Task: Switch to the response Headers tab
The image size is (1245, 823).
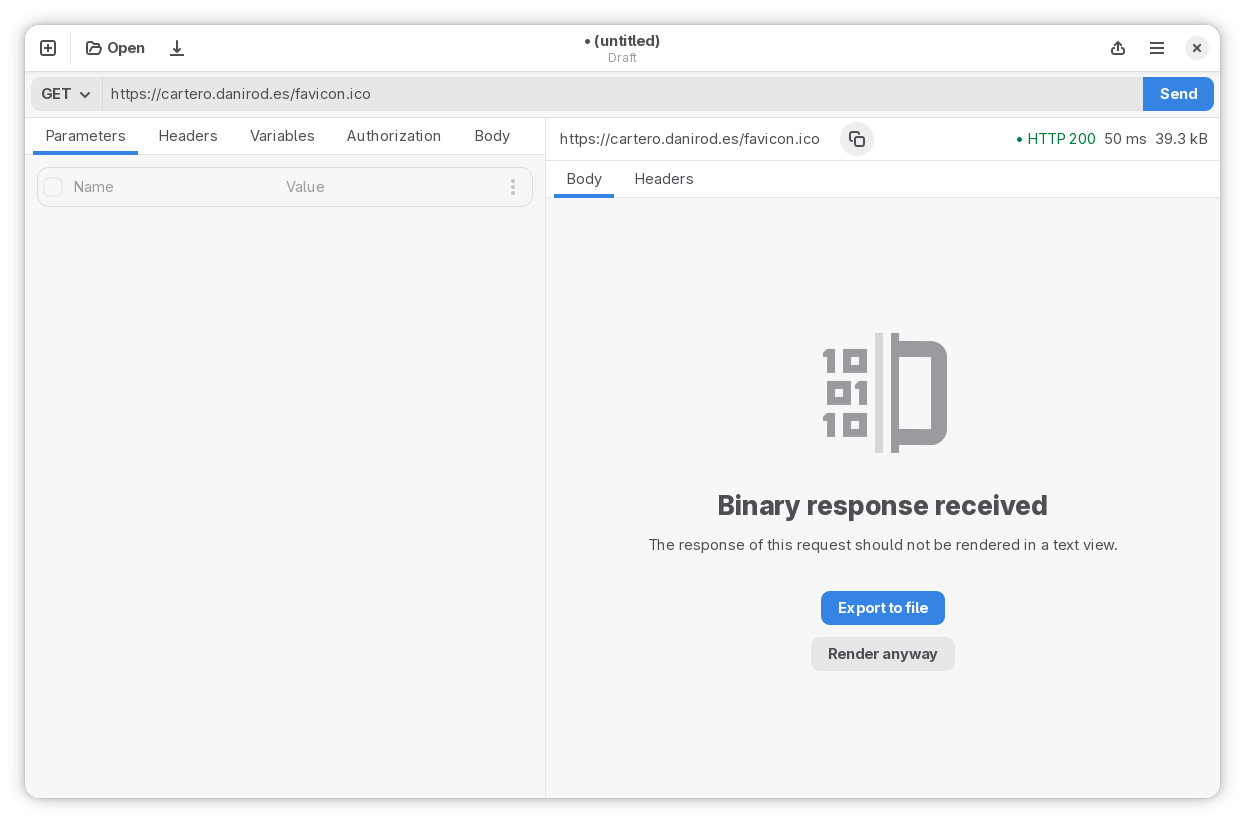Action: (x=663, y=179)
